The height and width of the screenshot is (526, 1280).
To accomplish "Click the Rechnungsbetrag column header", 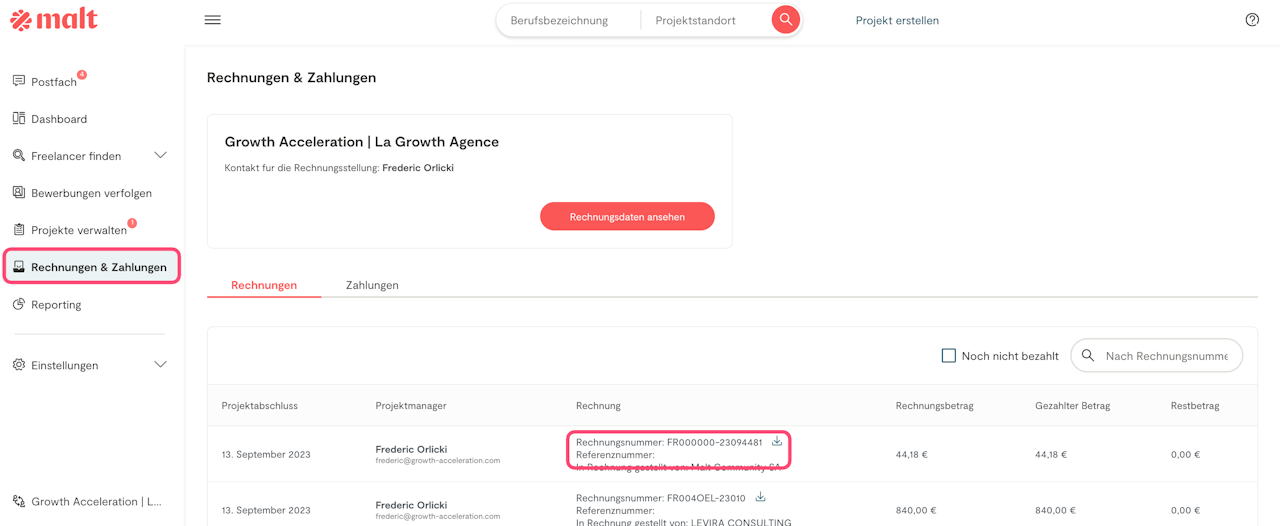I will 934,405.
